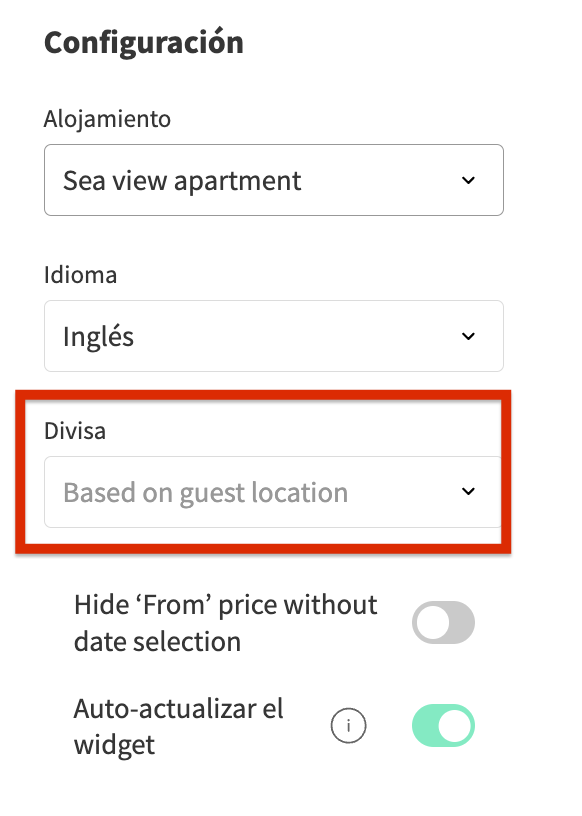582x816 pixels.
Task: Click the chevron arrow in Divisa field
Action: (x=468, y=491)
